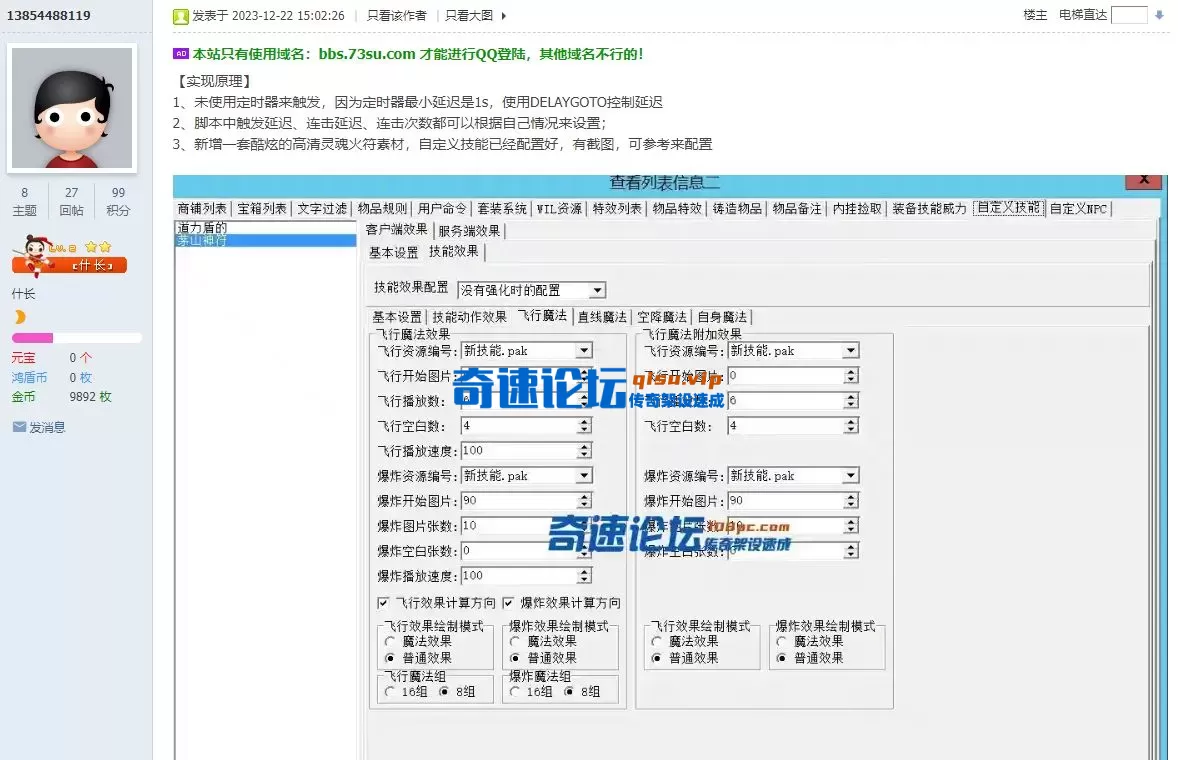Uncheck 飞行效果计算方向
Image resolution: width=1178 pixels, height=760 pixels.
[x=383, y=602]
